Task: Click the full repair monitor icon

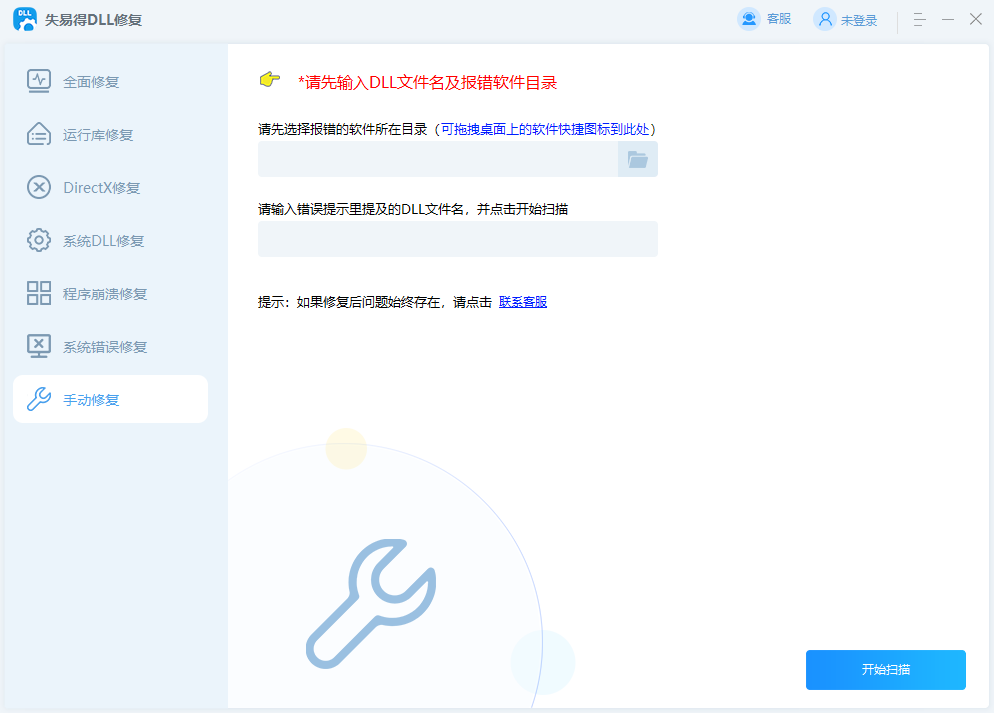Action: 38,81
